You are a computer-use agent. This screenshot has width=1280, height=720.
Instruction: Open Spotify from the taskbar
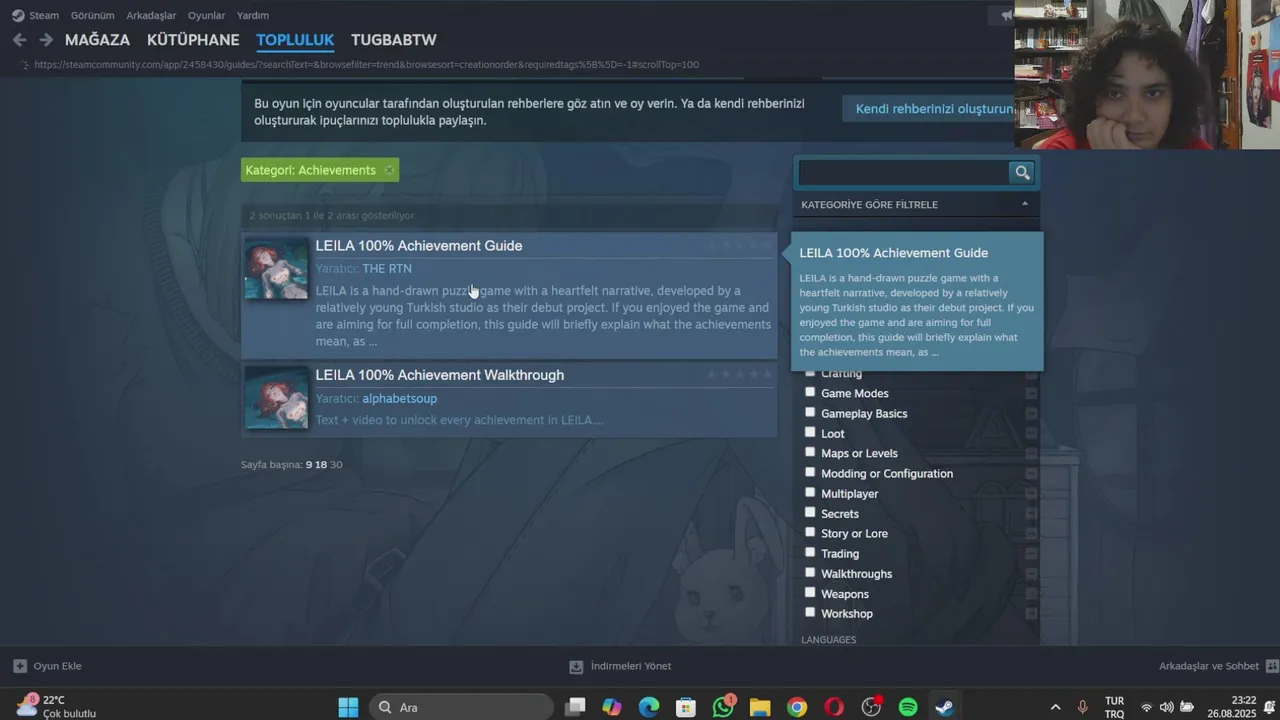click(908, 707)
